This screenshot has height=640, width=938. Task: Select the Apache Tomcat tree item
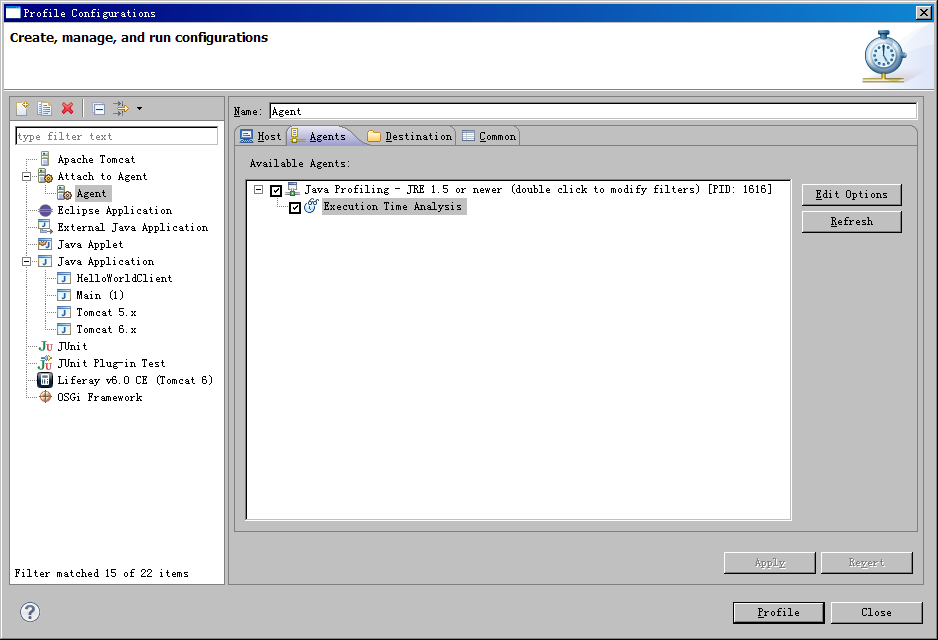(96, 159)
